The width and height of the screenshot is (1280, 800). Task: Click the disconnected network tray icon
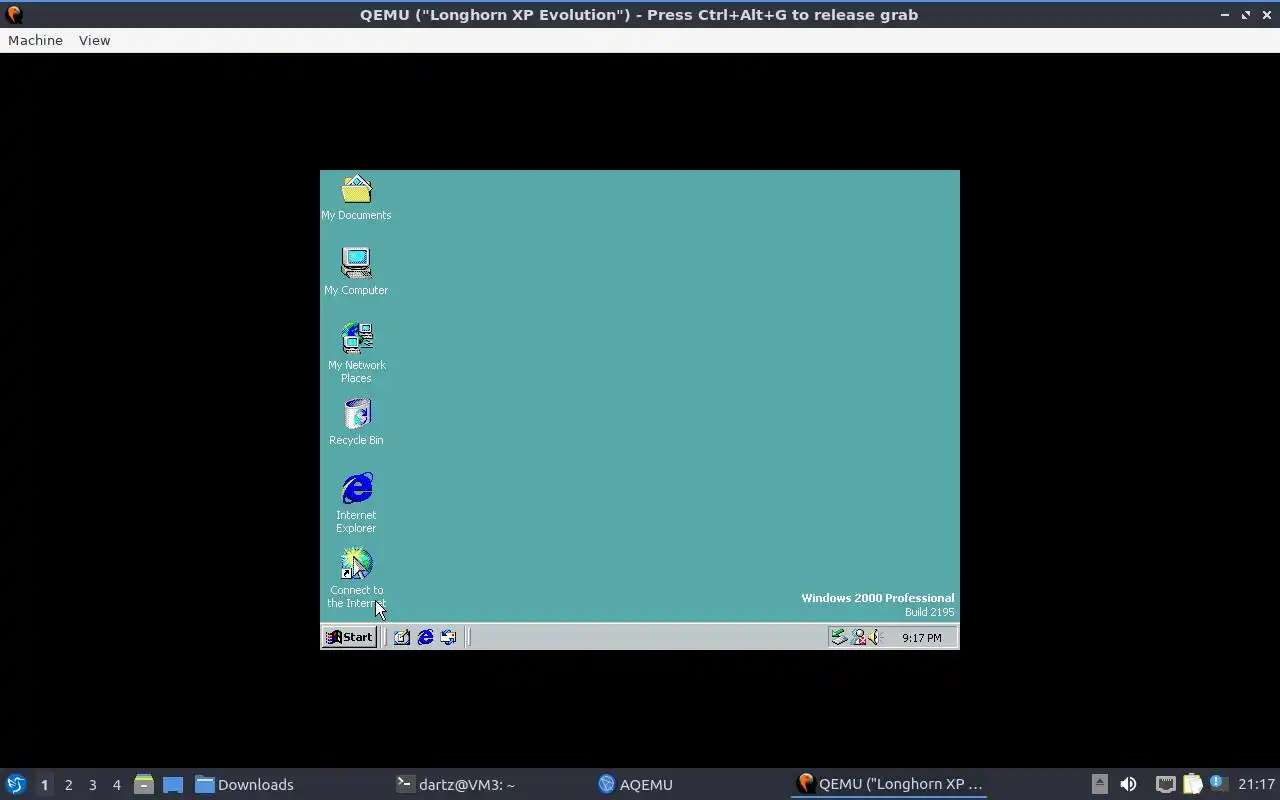(858, 637)
